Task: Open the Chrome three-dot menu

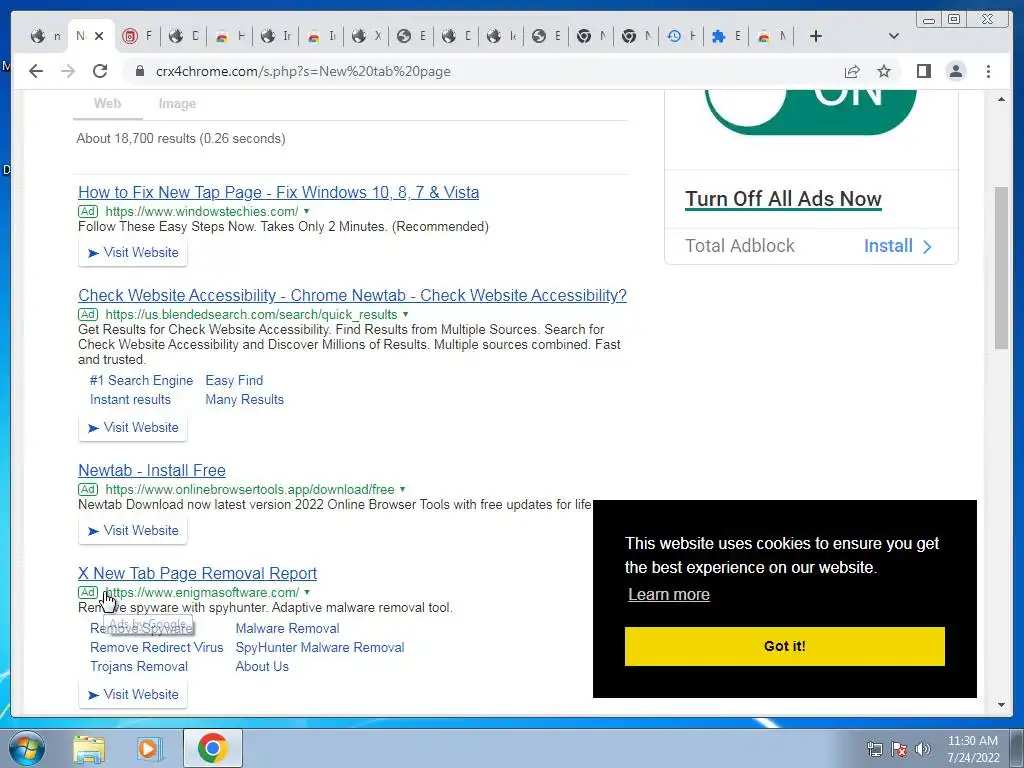Action: point(988,71)
